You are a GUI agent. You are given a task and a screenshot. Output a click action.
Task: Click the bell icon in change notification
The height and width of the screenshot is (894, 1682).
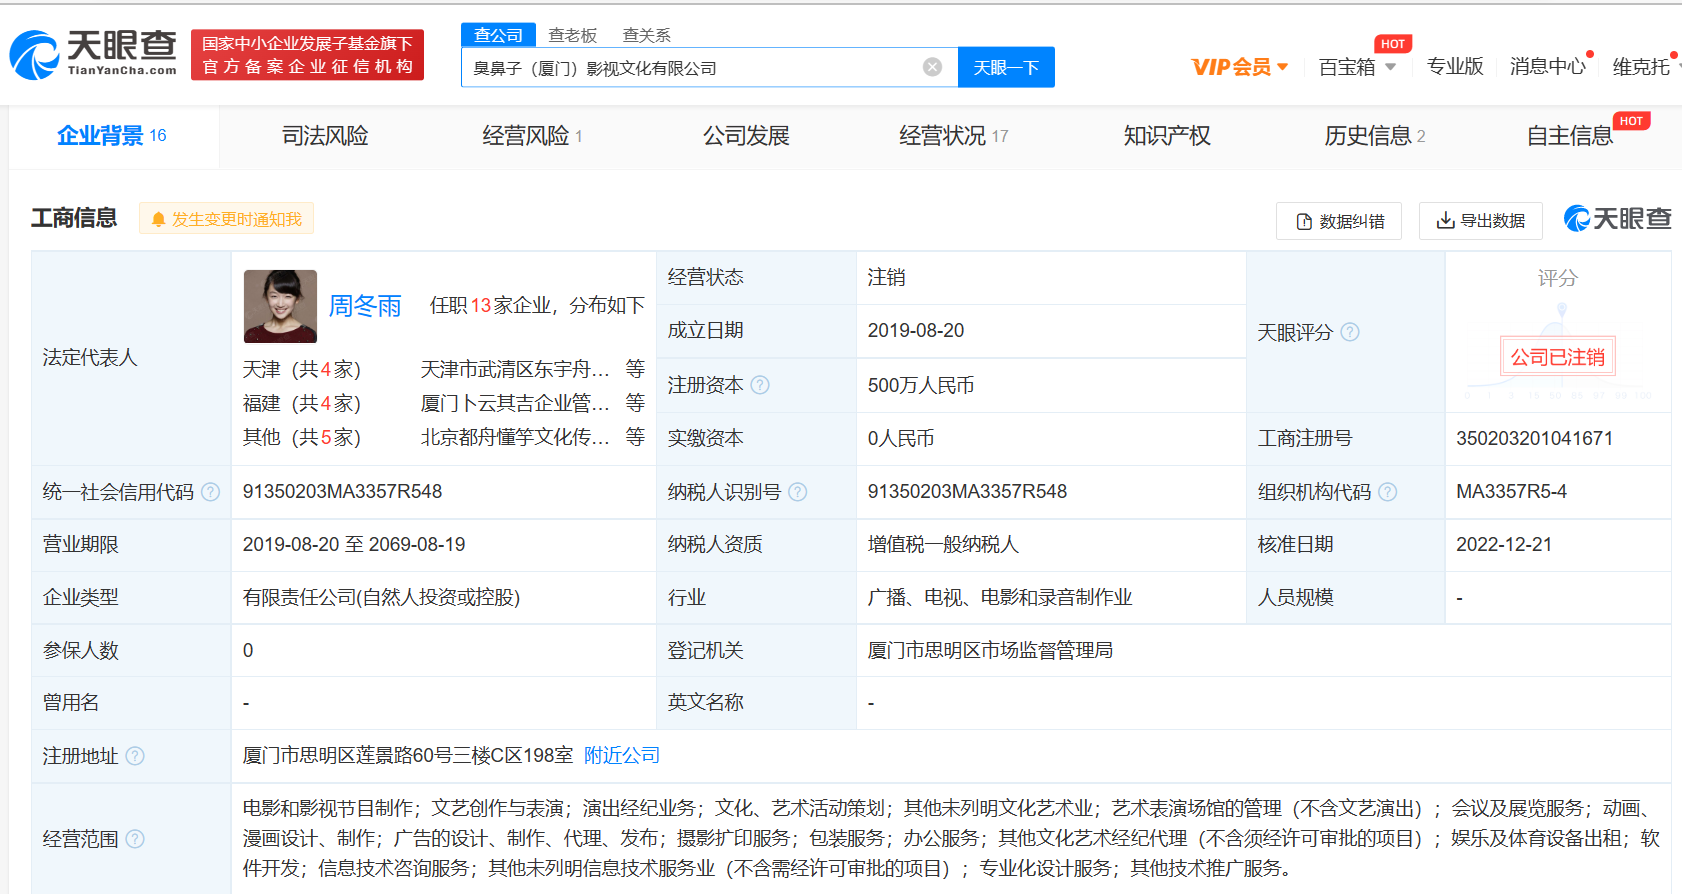(x=158, y=219)
